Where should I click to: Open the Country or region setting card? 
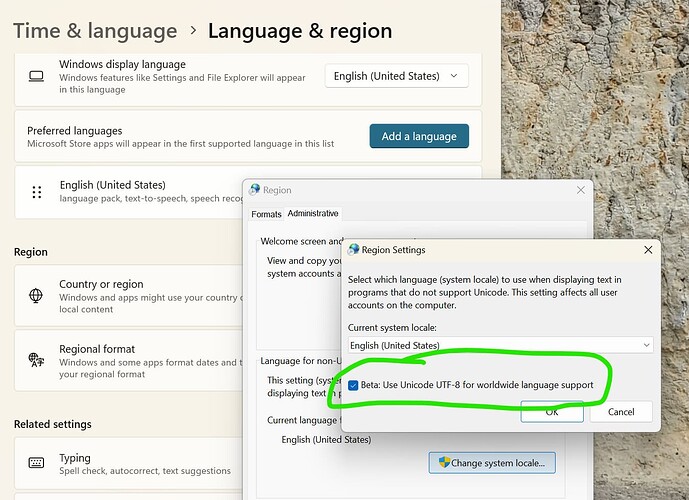pos(128,295)
